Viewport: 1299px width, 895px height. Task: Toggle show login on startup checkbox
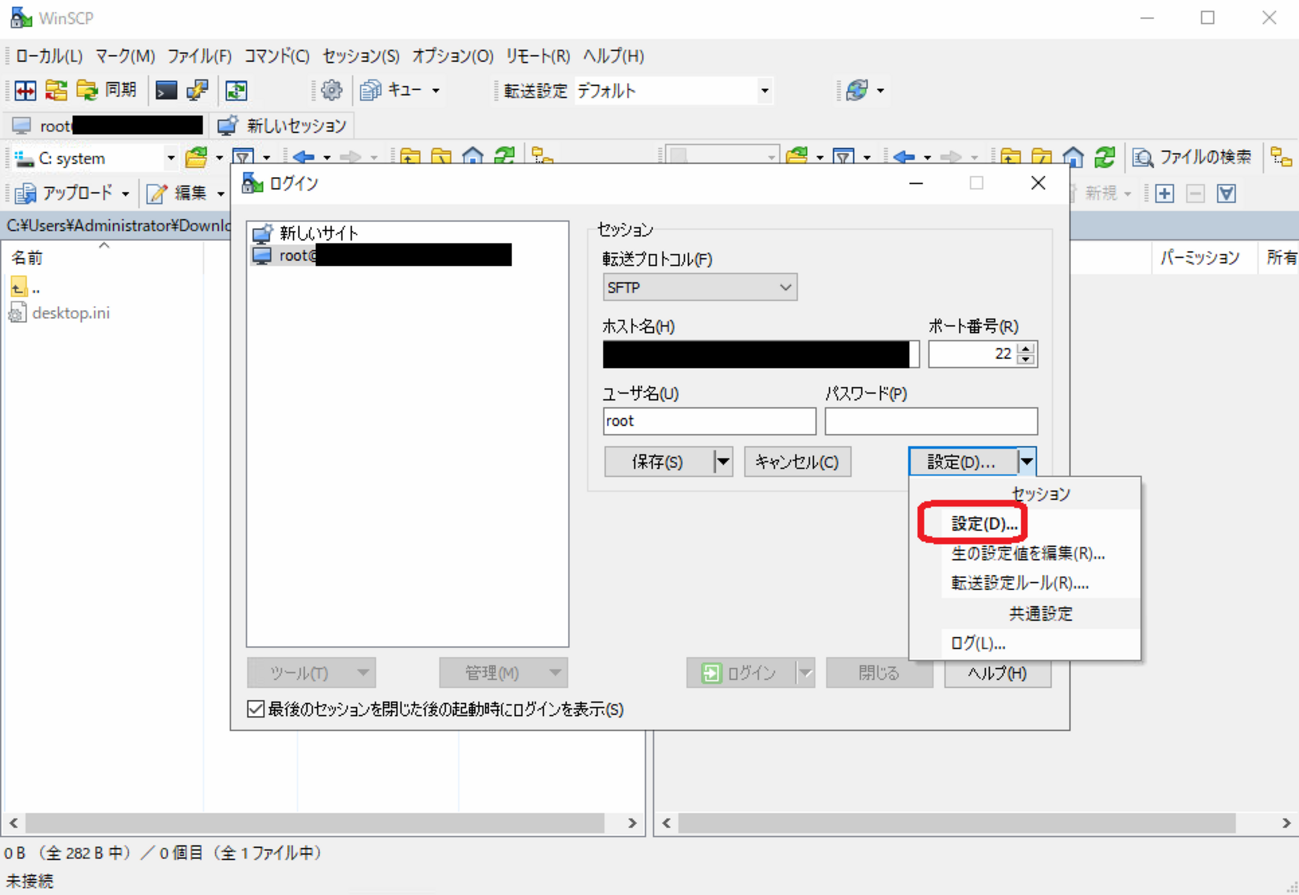(256, 709)
